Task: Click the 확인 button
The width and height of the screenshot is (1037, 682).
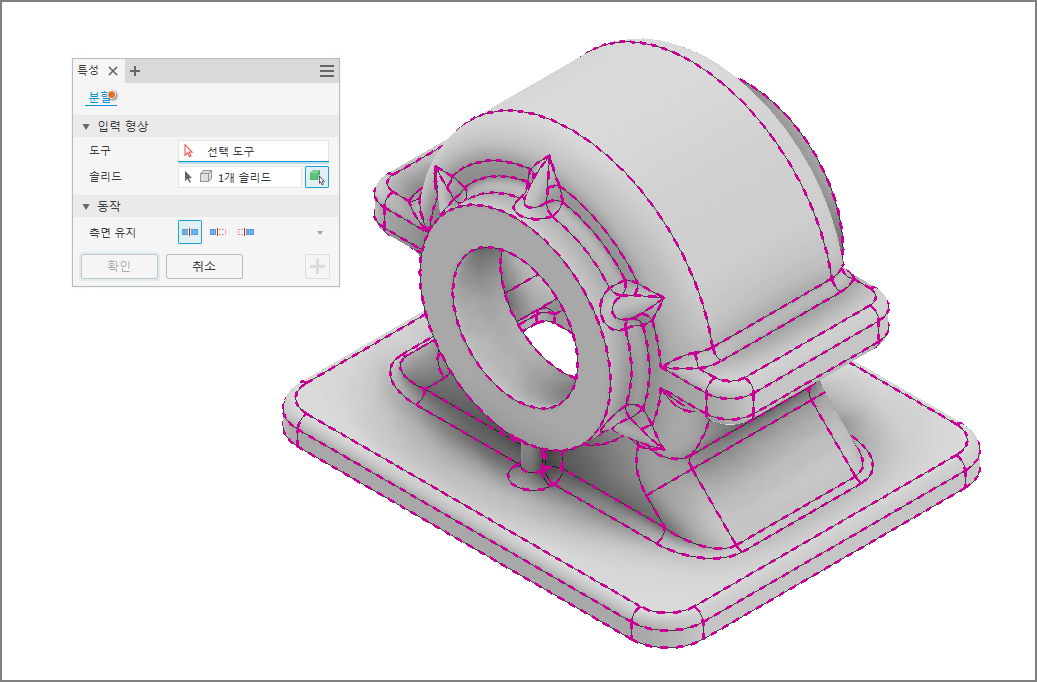Action: click(120, 267)
